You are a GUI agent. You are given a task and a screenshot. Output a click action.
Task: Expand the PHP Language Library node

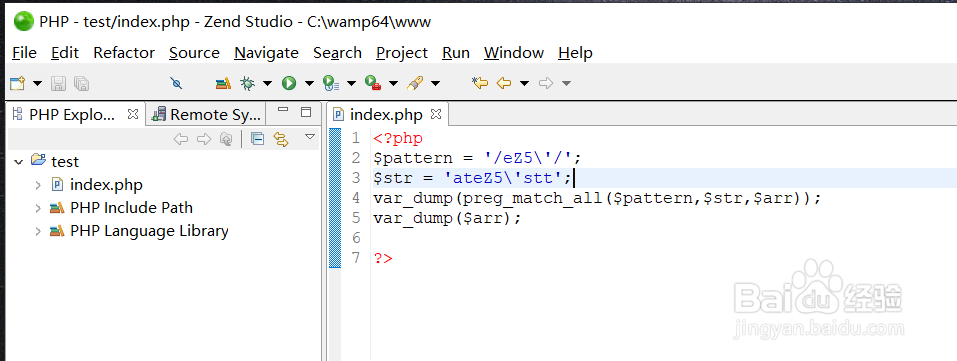click(x=38, y=232)
